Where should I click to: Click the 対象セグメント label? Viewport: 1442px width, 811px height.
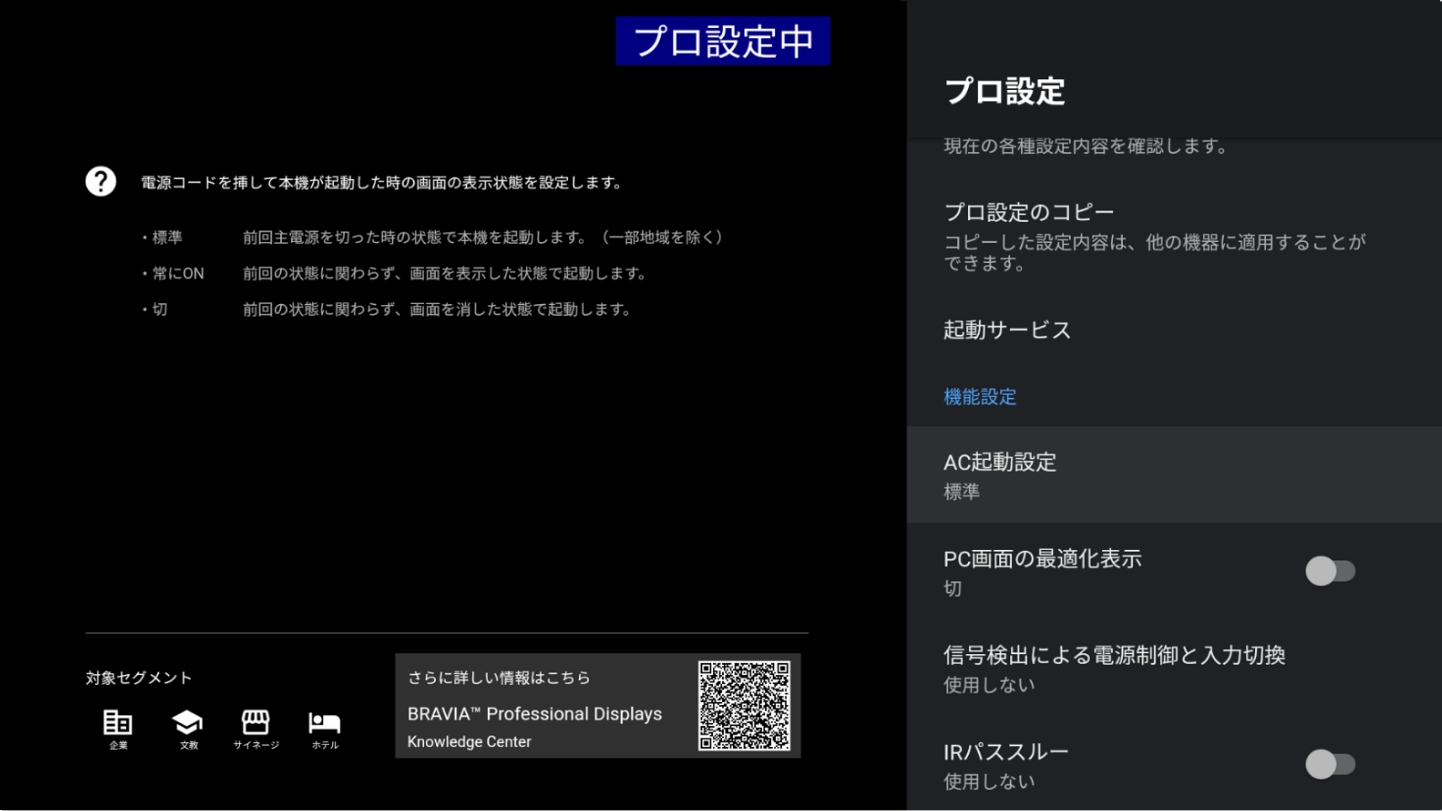point(138,678)
